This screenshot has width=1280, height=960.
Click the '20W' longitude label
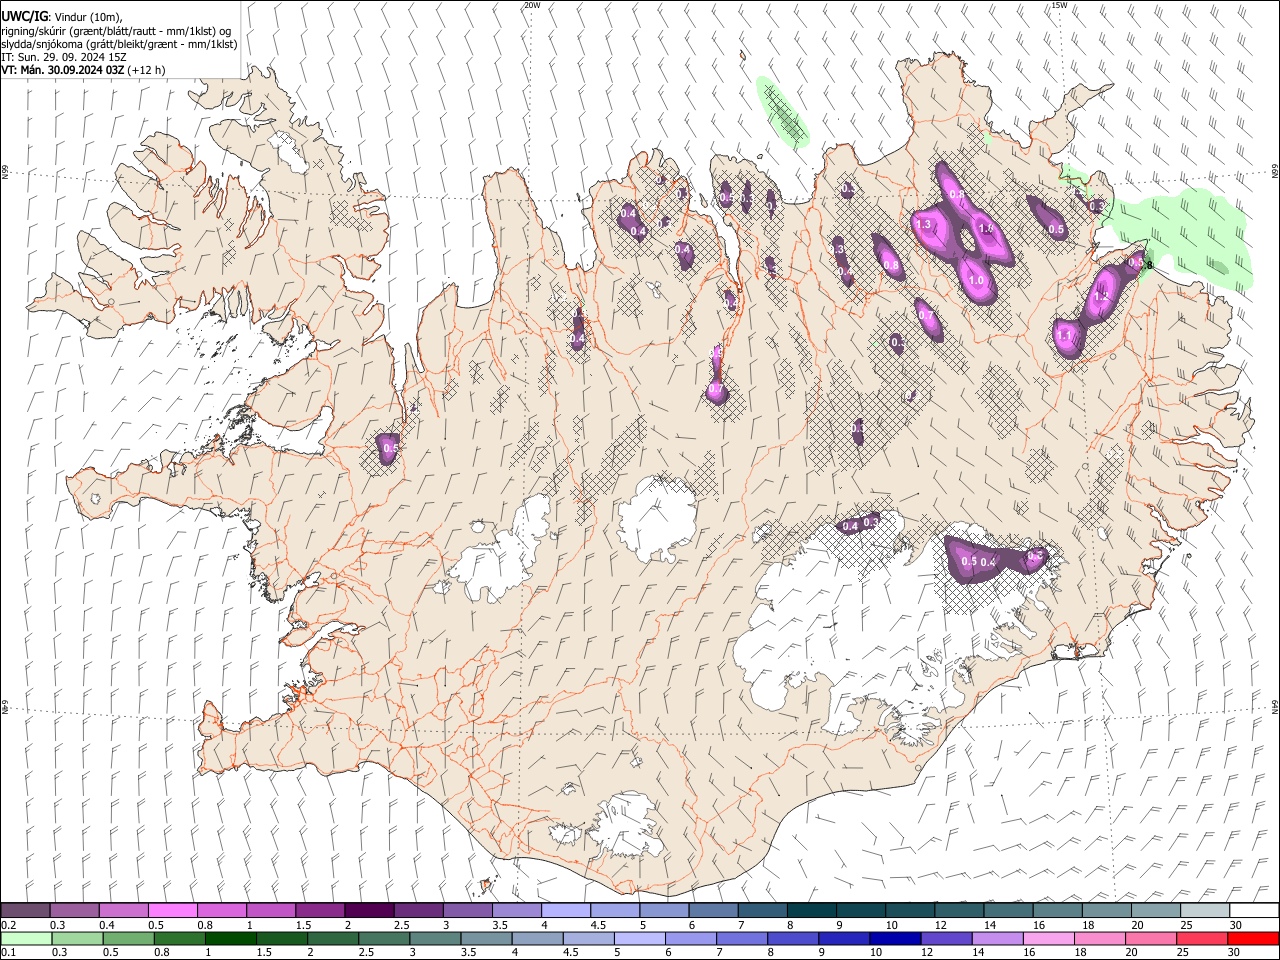click(532, 5)
